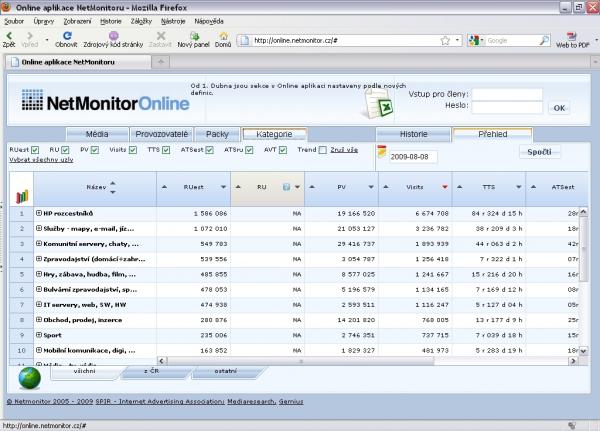The height and width of the screenshot is (431, 600).
Task: Expand Zpravodajství (domácí+zahr row
Action: (39, 259)
